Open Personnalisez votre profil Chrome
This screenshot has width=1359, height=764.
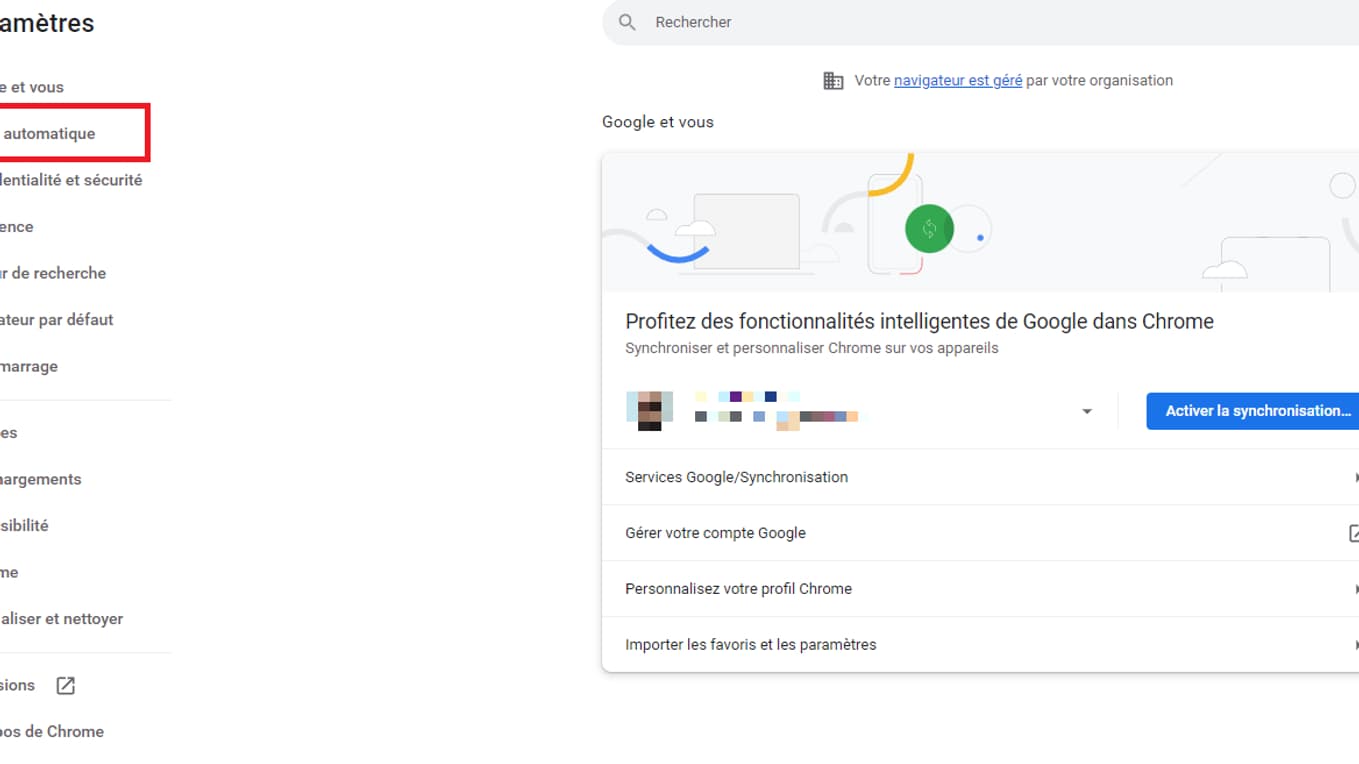click(980, 589)
